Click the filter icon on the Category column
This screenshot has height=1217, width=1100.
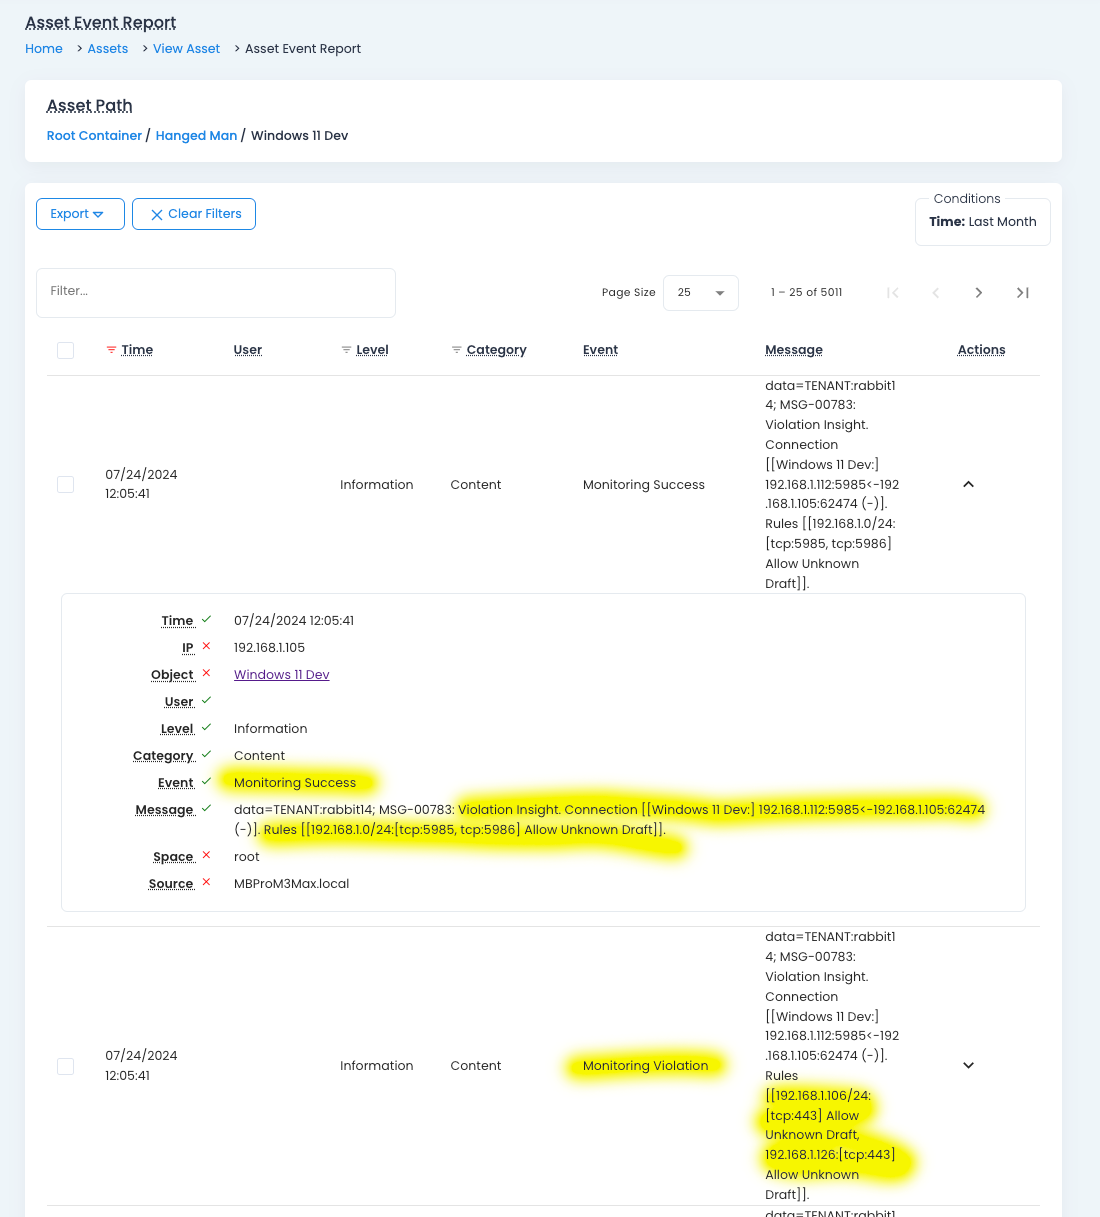pyautogui.click(x=456, y=350)
